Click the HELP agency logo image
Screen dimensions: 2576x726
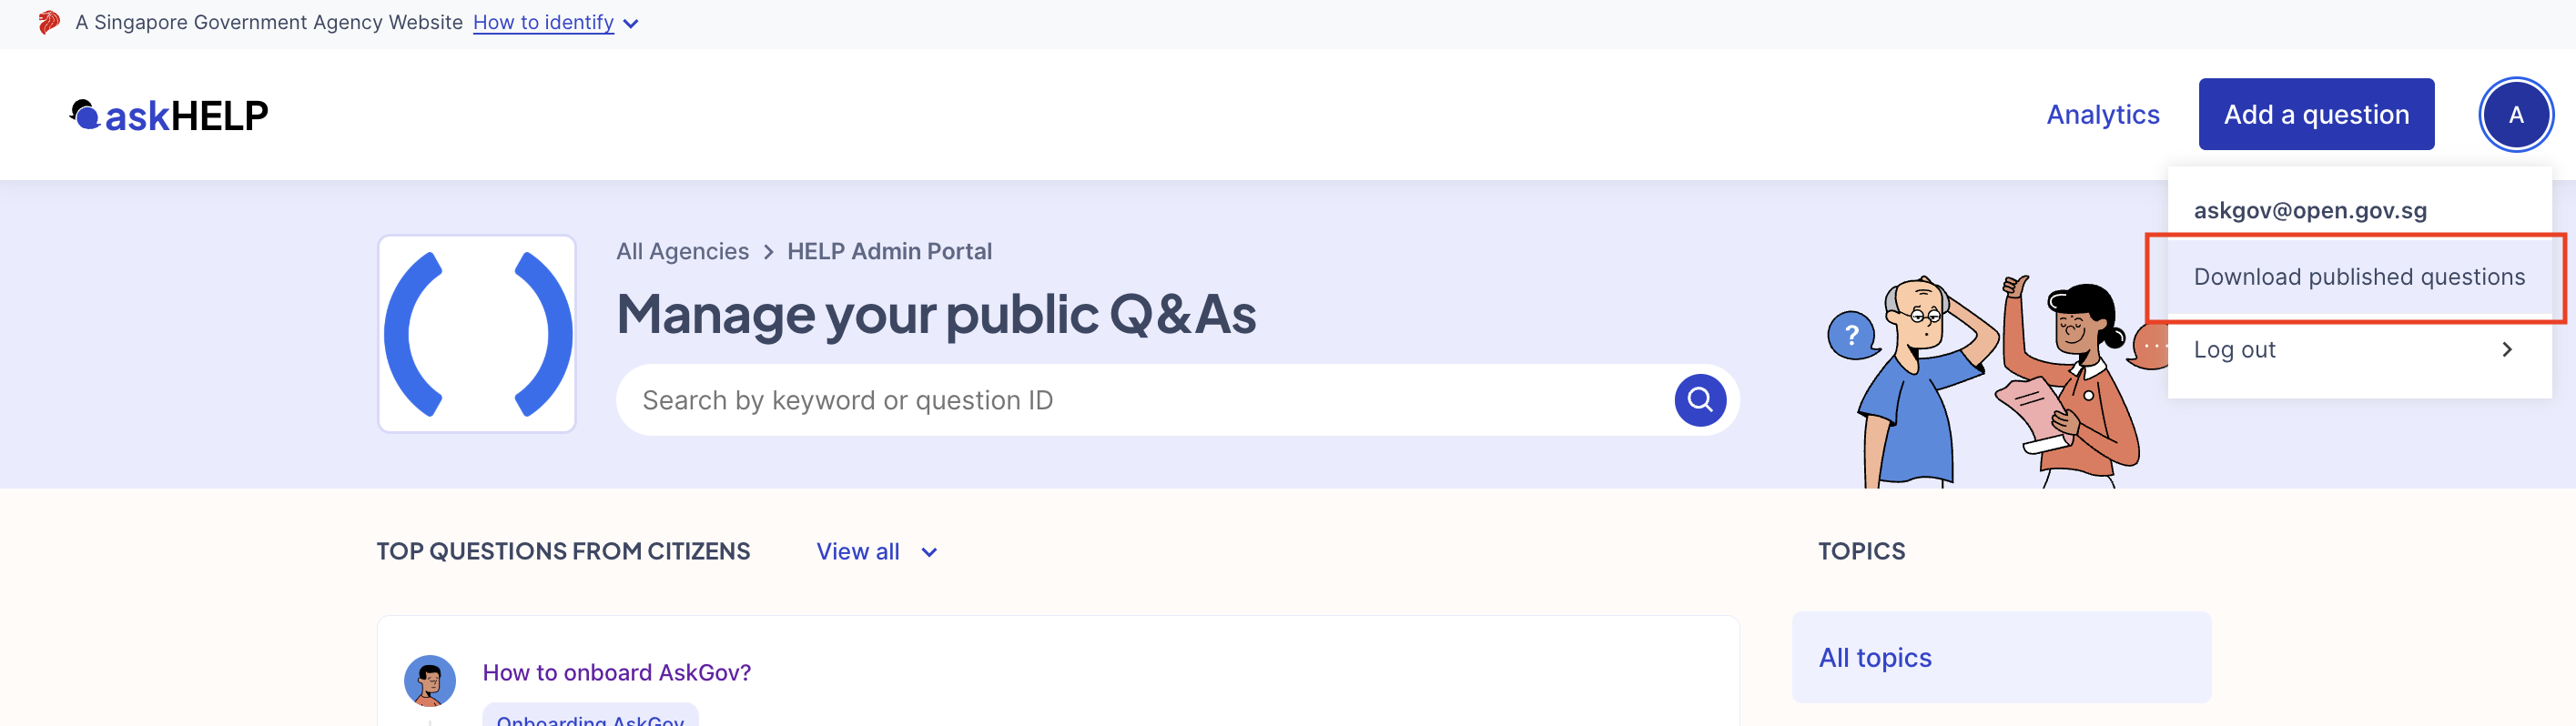tap(477, 334)
